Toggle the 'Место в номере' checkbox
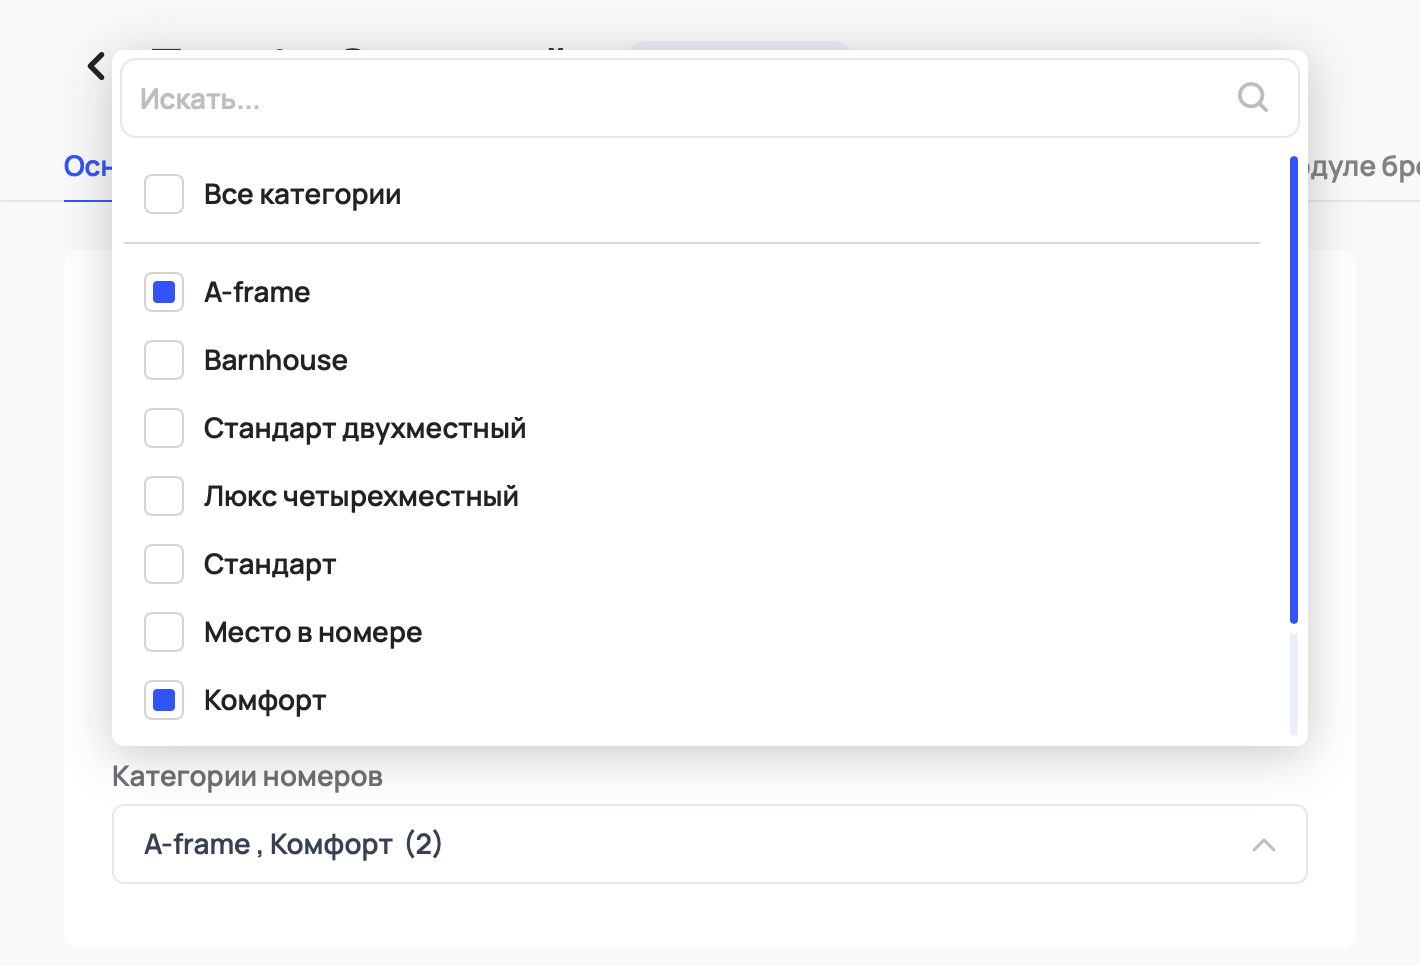Screen dimensions: 1420x966 click(x=164, y=632)
